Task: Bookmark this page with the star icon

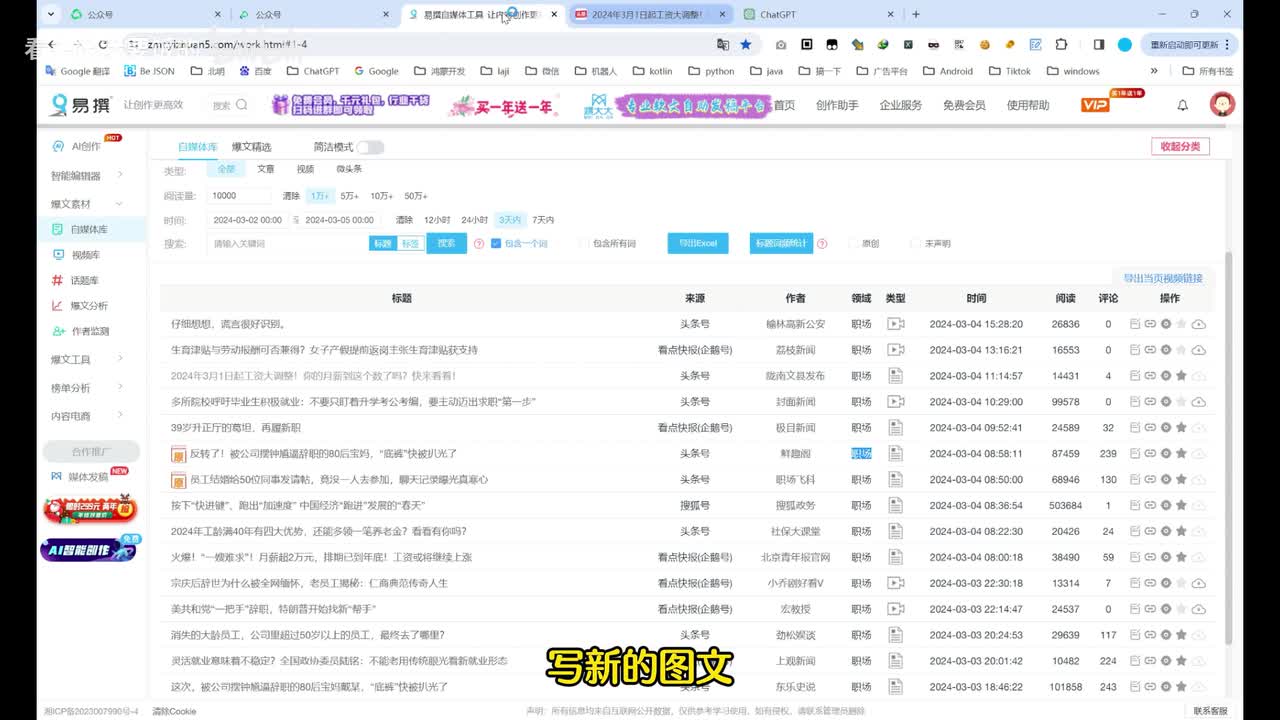Action: 745,45
